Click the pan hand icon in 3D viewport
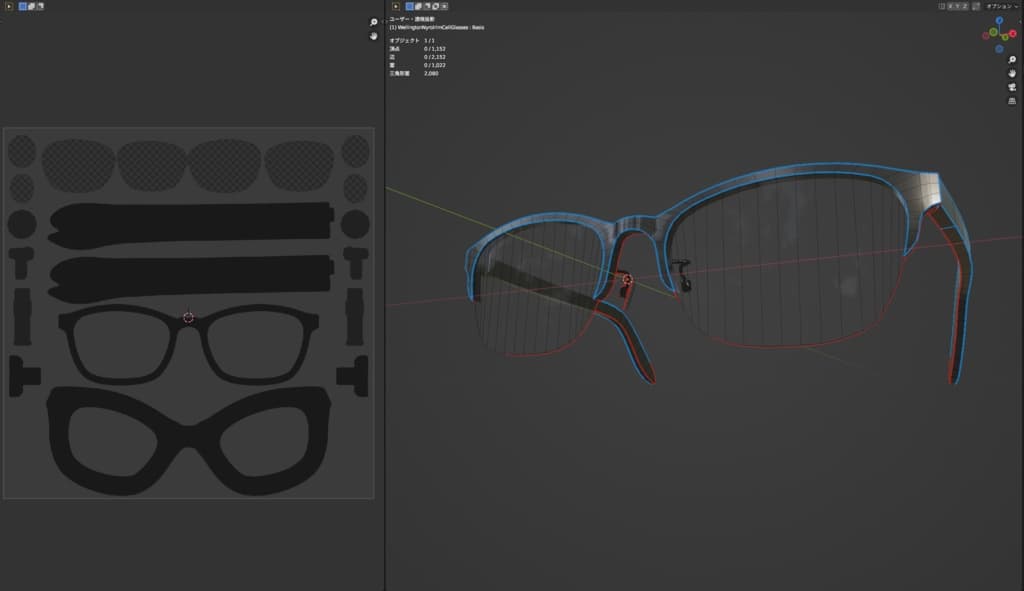The width and height of the screenshot is (1024, 591). pos(1012,73)
